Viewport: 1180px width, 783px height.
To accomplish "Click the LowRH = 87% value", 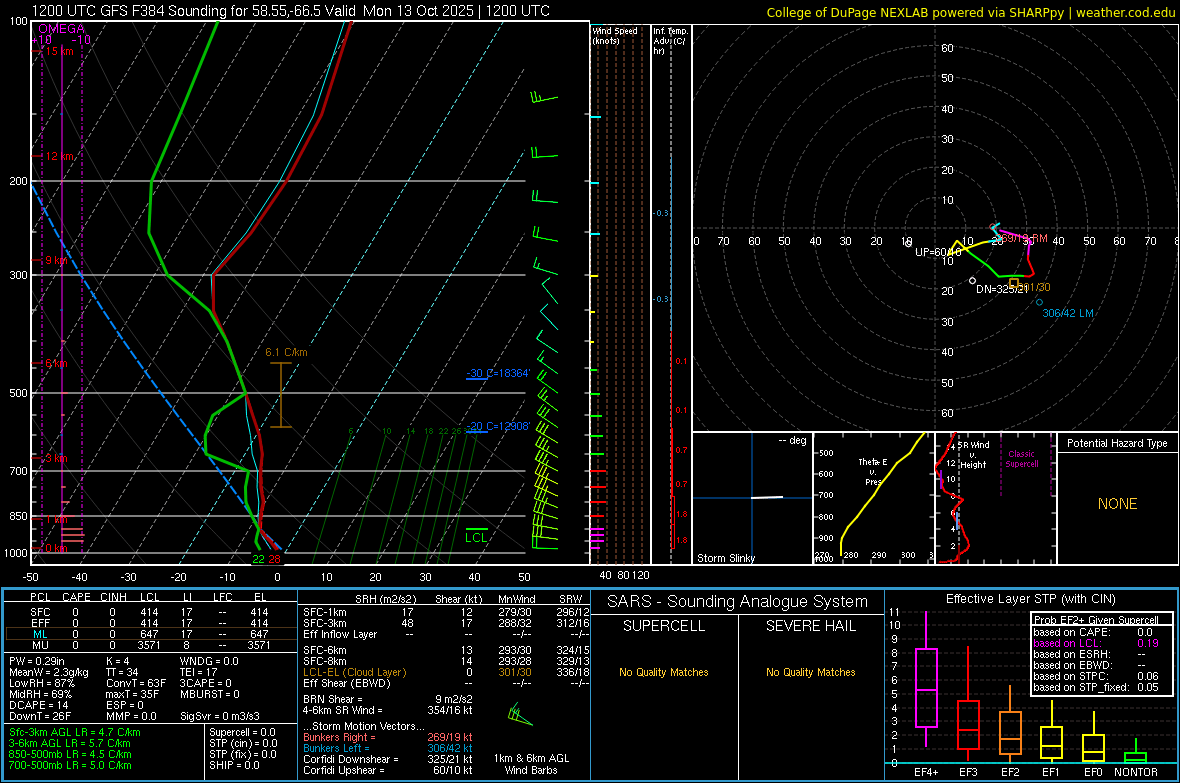I will click(x=42, y=684).
